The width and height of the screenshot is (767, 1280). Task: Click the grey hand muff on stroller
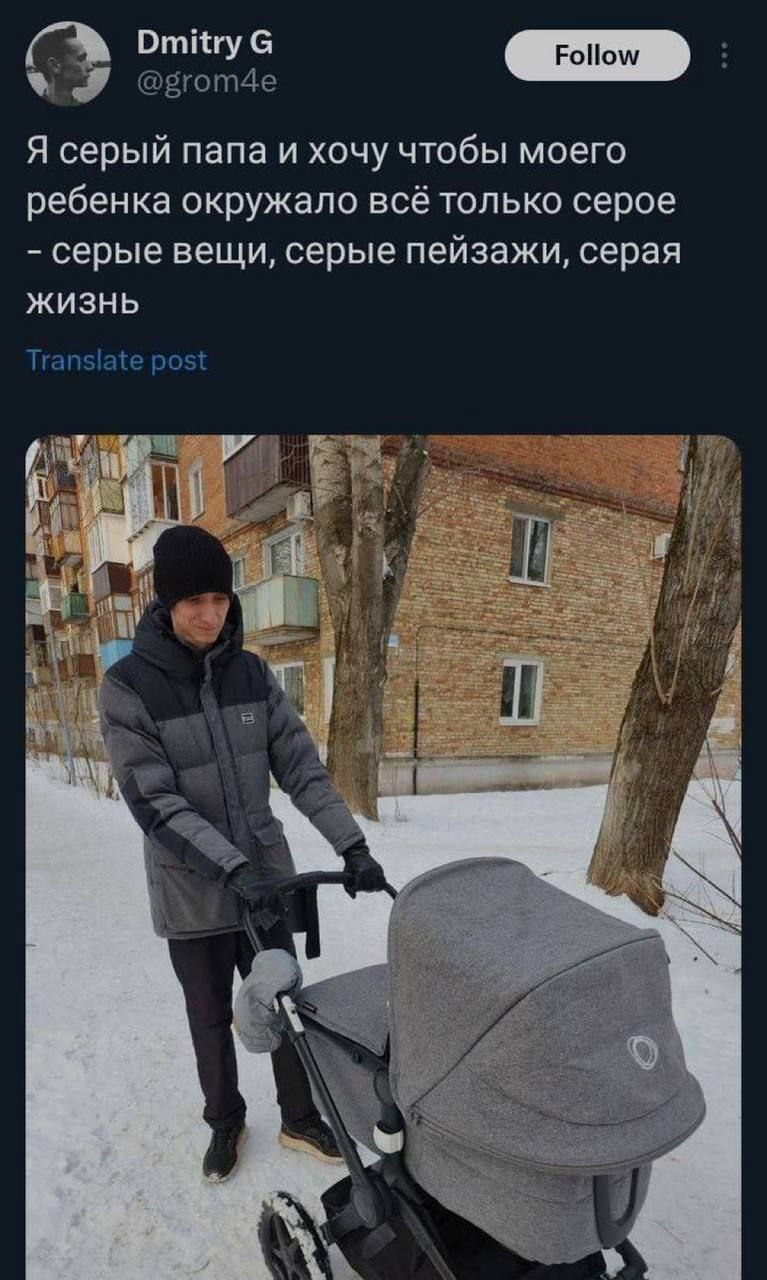tap(265, 1000)
